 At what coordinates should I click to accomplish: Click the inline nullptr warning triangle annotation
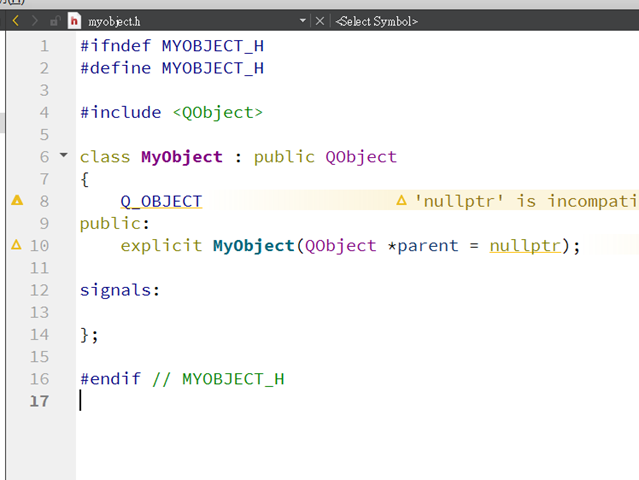click(401, 200)
